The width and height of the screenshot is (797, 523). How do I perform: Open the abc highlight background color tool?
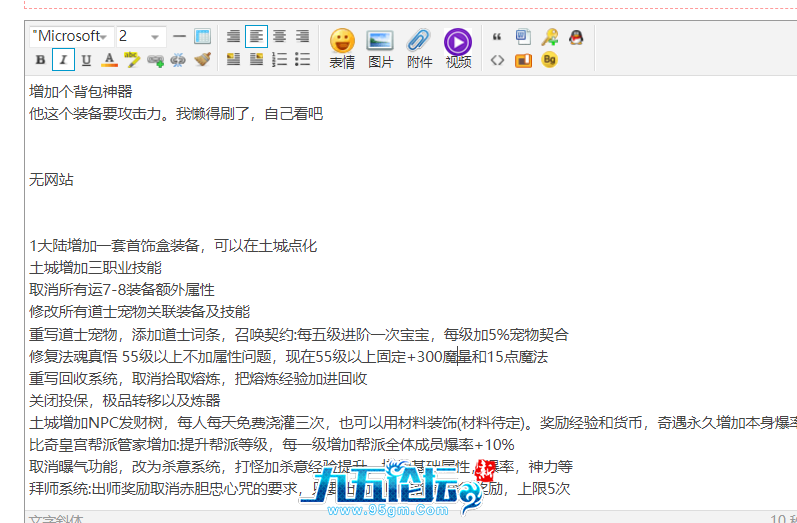point(132,60)
